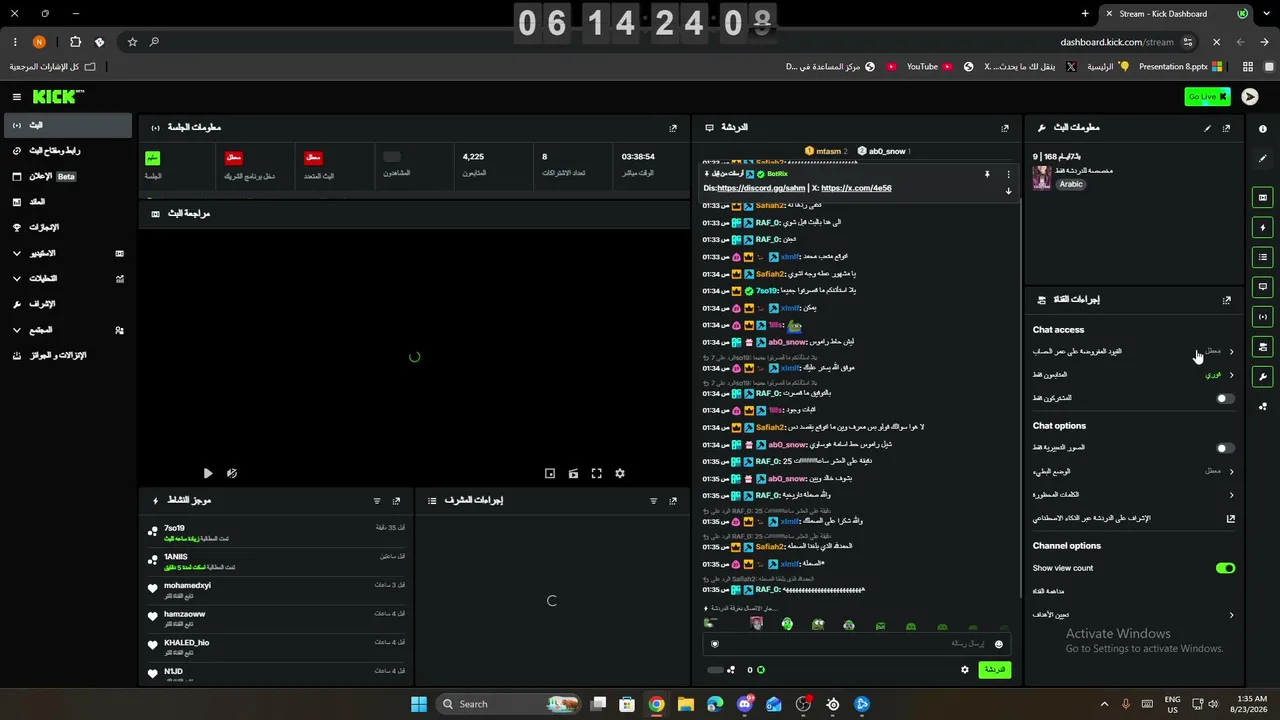Toggle the switch below the chat message box
This screenshot has width=1280, height=720.
tap(715, 670)
